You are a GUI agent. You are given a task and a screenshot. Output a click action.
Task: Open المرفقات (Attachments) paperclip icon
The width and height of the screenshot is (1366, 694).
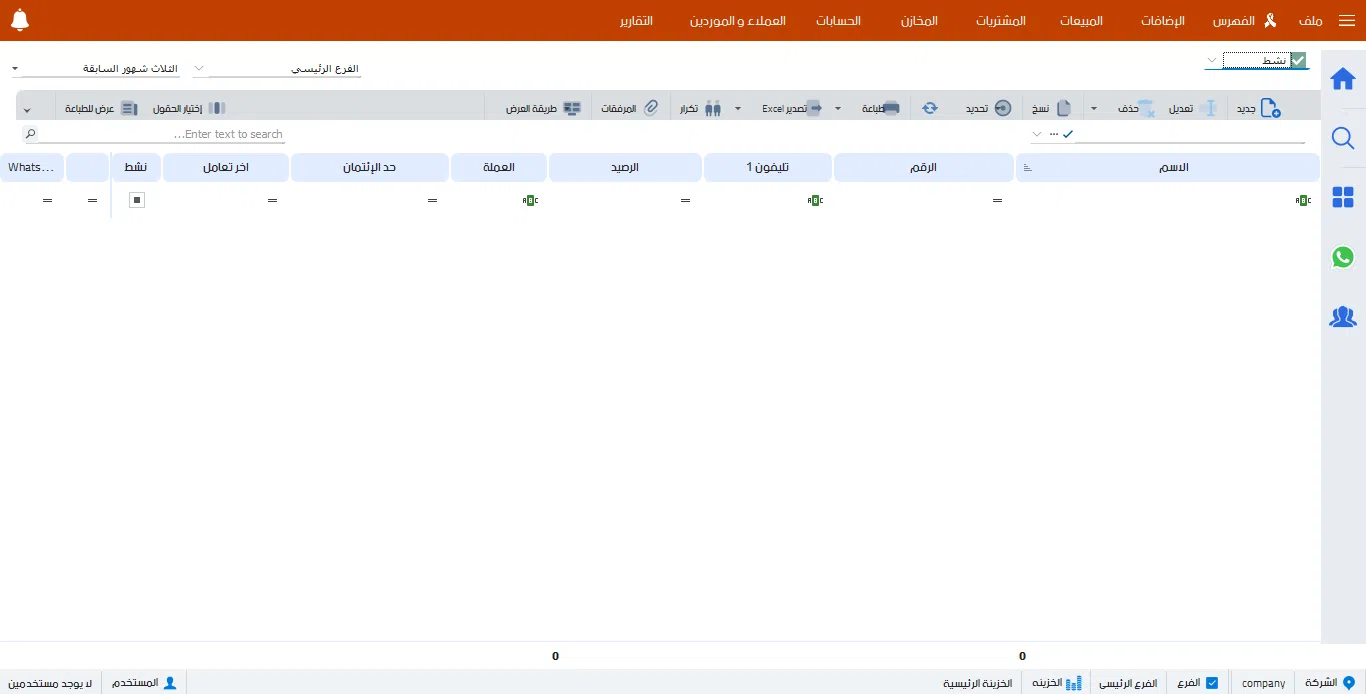651,108
